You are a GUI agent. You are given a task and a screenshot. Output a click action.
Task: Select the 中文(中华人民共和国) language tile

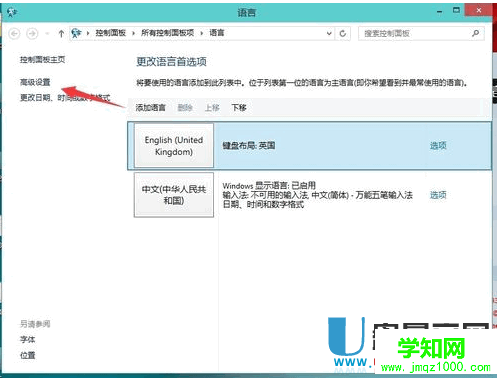[174, 195]
